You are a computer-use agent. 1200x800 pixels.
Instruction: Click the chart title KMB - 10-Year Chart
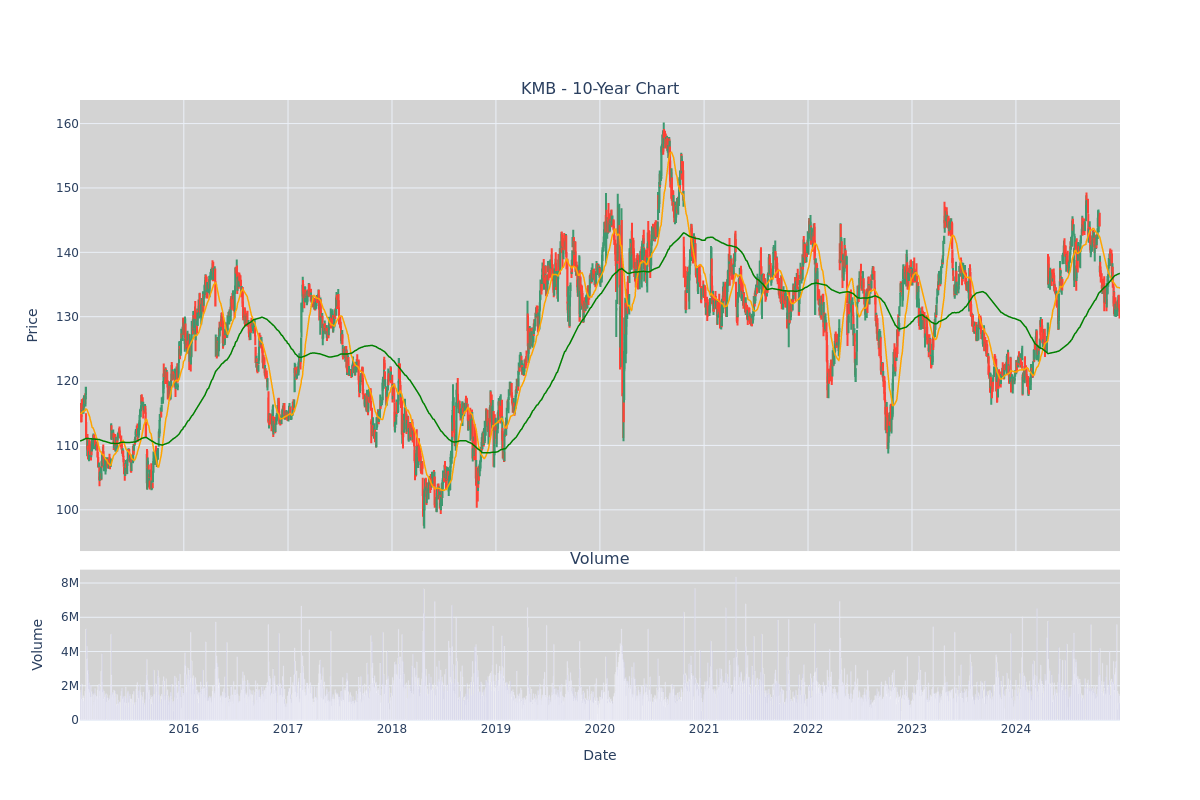coord(600,89)
